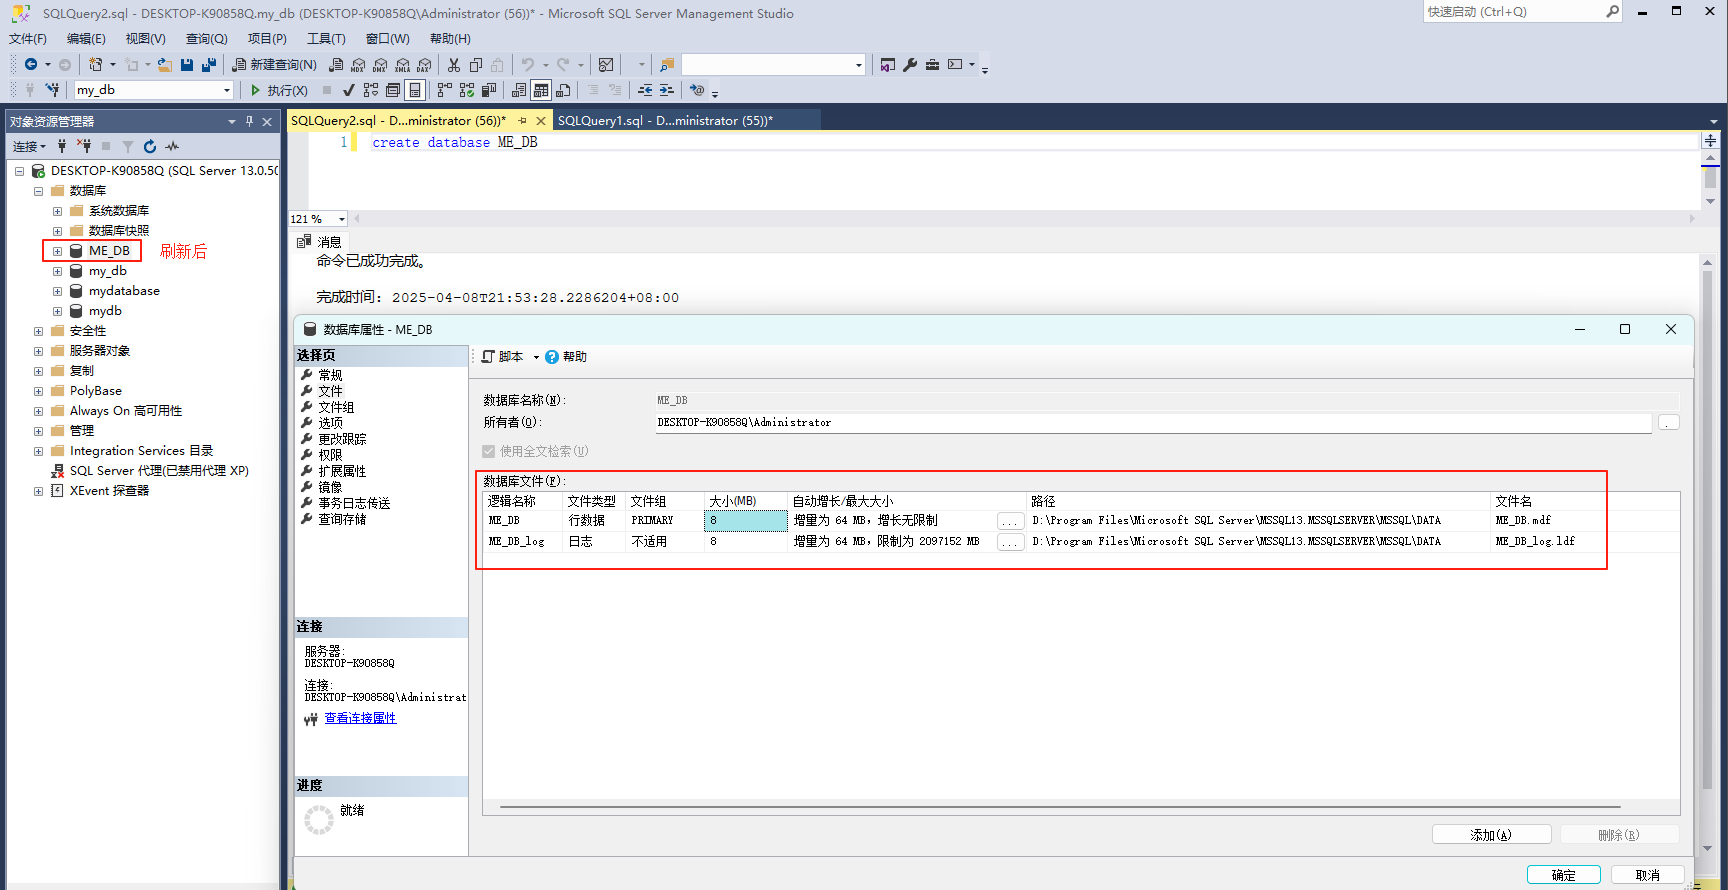Image resolution: width=1728 pixels, height=890 pixels.
Task: Click the wrench Properties icon in toolbar
Action: (x=910, y=64)
